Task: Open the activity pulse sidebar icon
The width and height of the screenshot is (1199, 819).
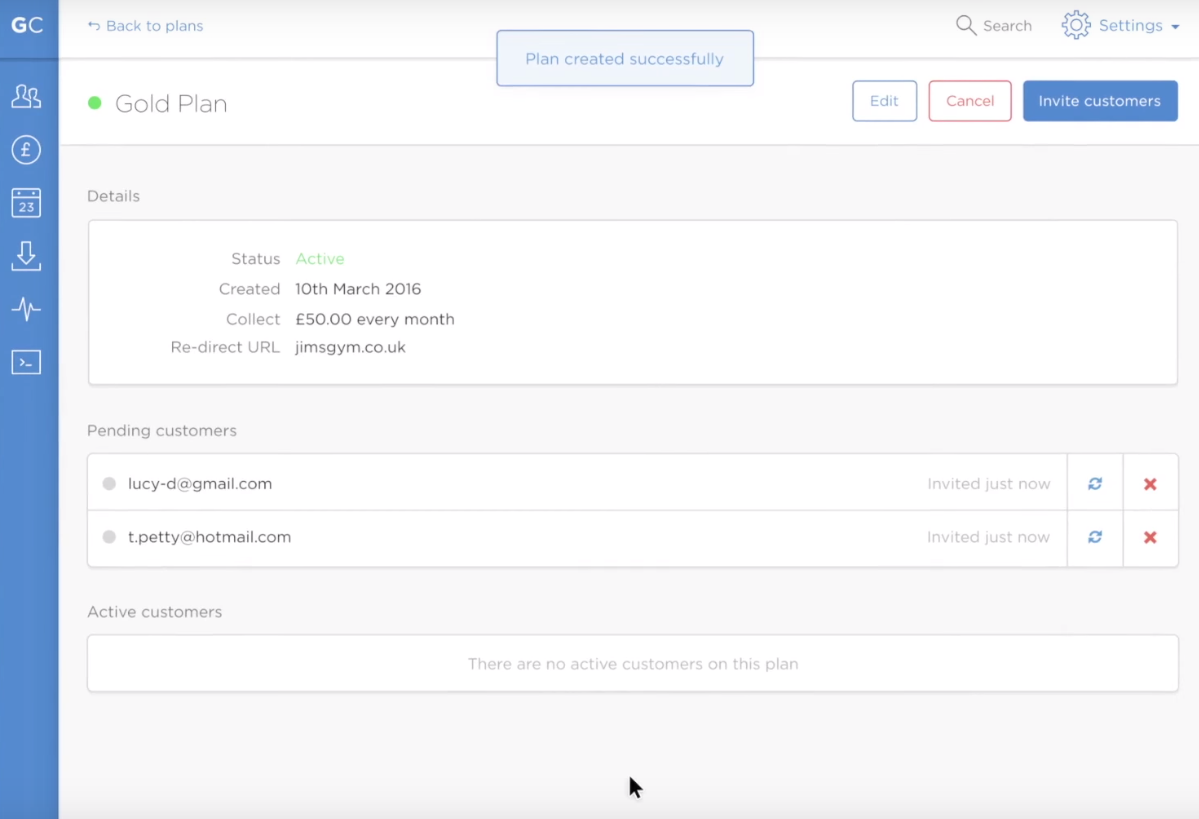Action: pyautogui.click(x=26, y=309)
